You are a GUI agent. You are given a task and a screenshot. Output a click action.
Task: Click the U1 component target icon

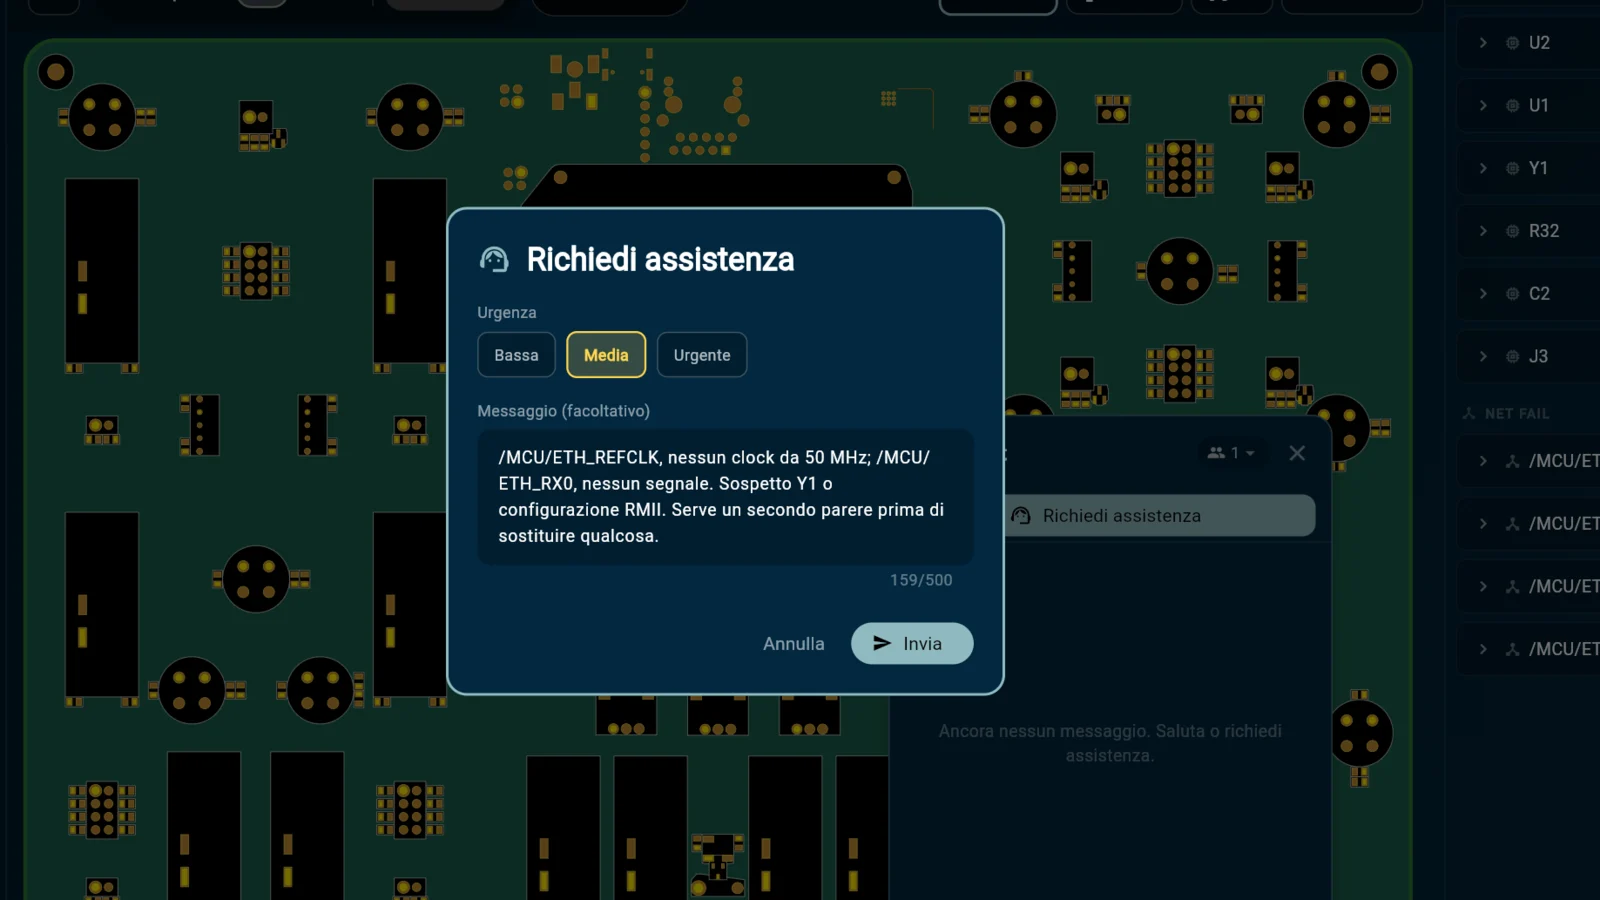click(1512, 106)
